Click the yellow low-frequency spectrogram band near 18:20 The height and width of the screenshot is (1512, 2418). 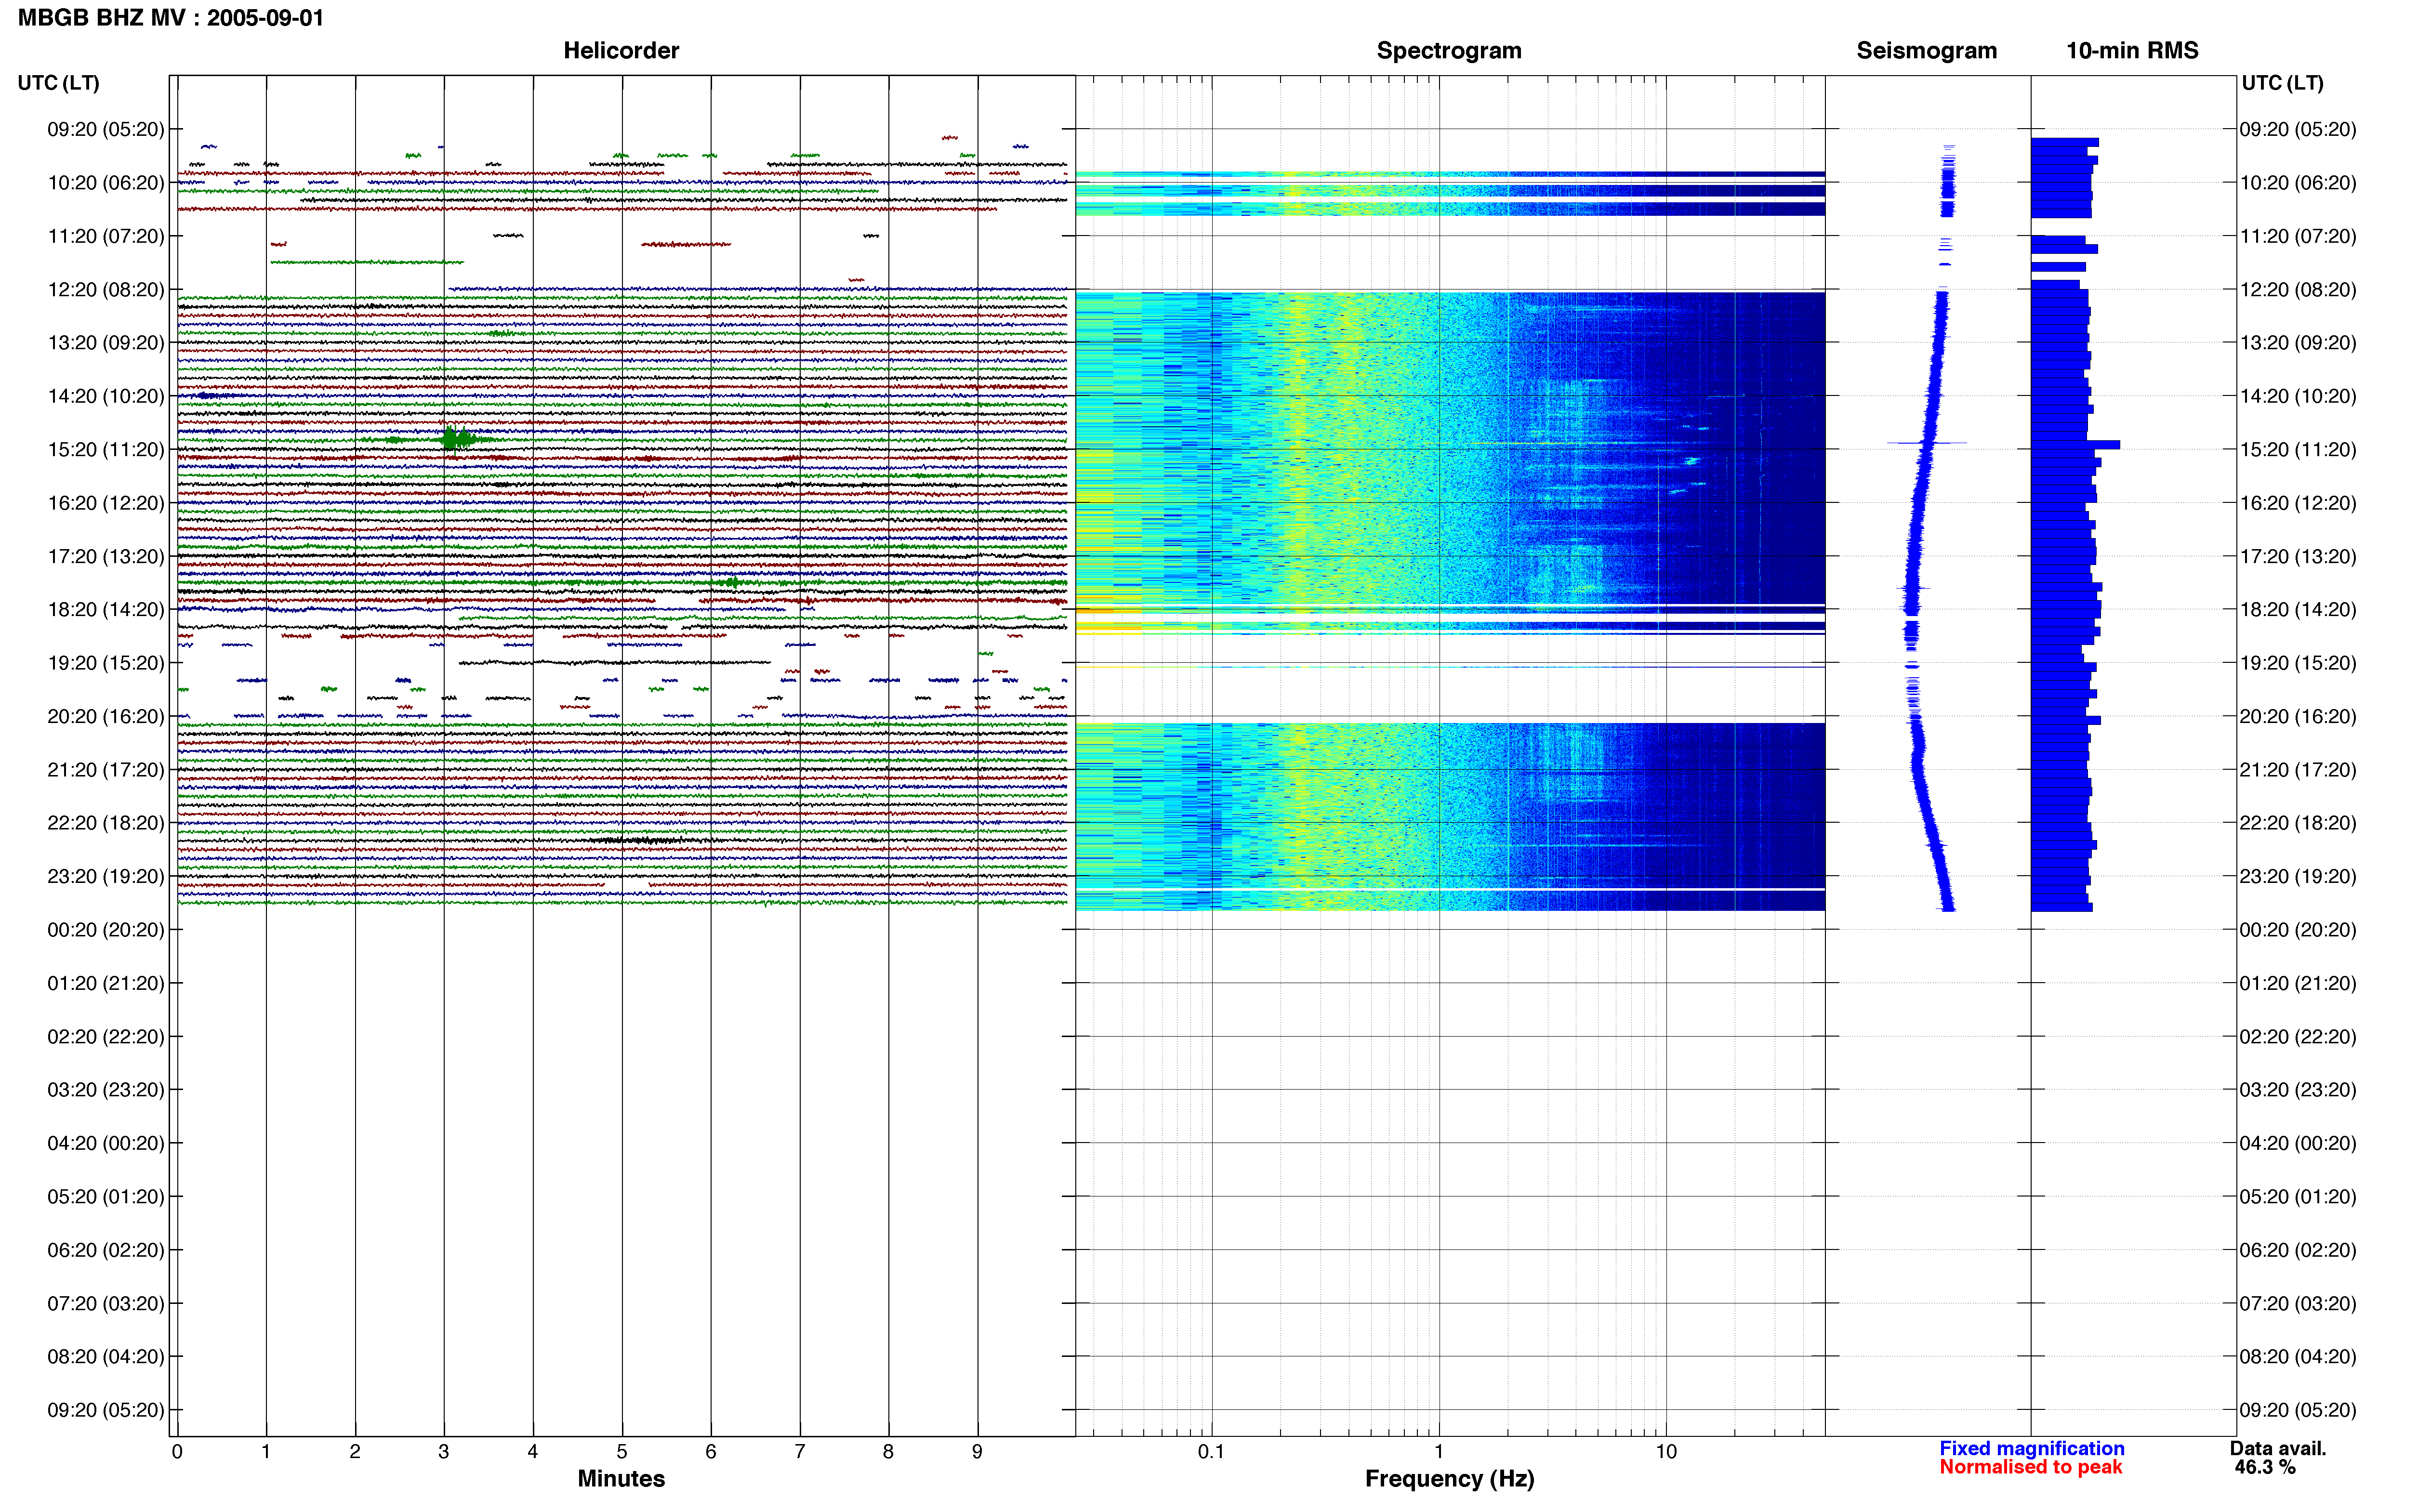1108,611
